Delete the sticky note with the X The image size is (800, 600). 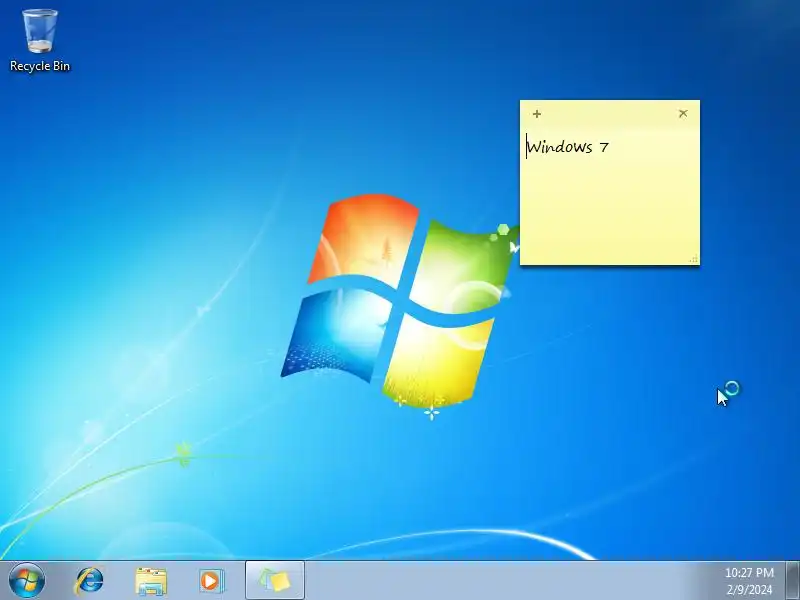click(x=683, y=113)
